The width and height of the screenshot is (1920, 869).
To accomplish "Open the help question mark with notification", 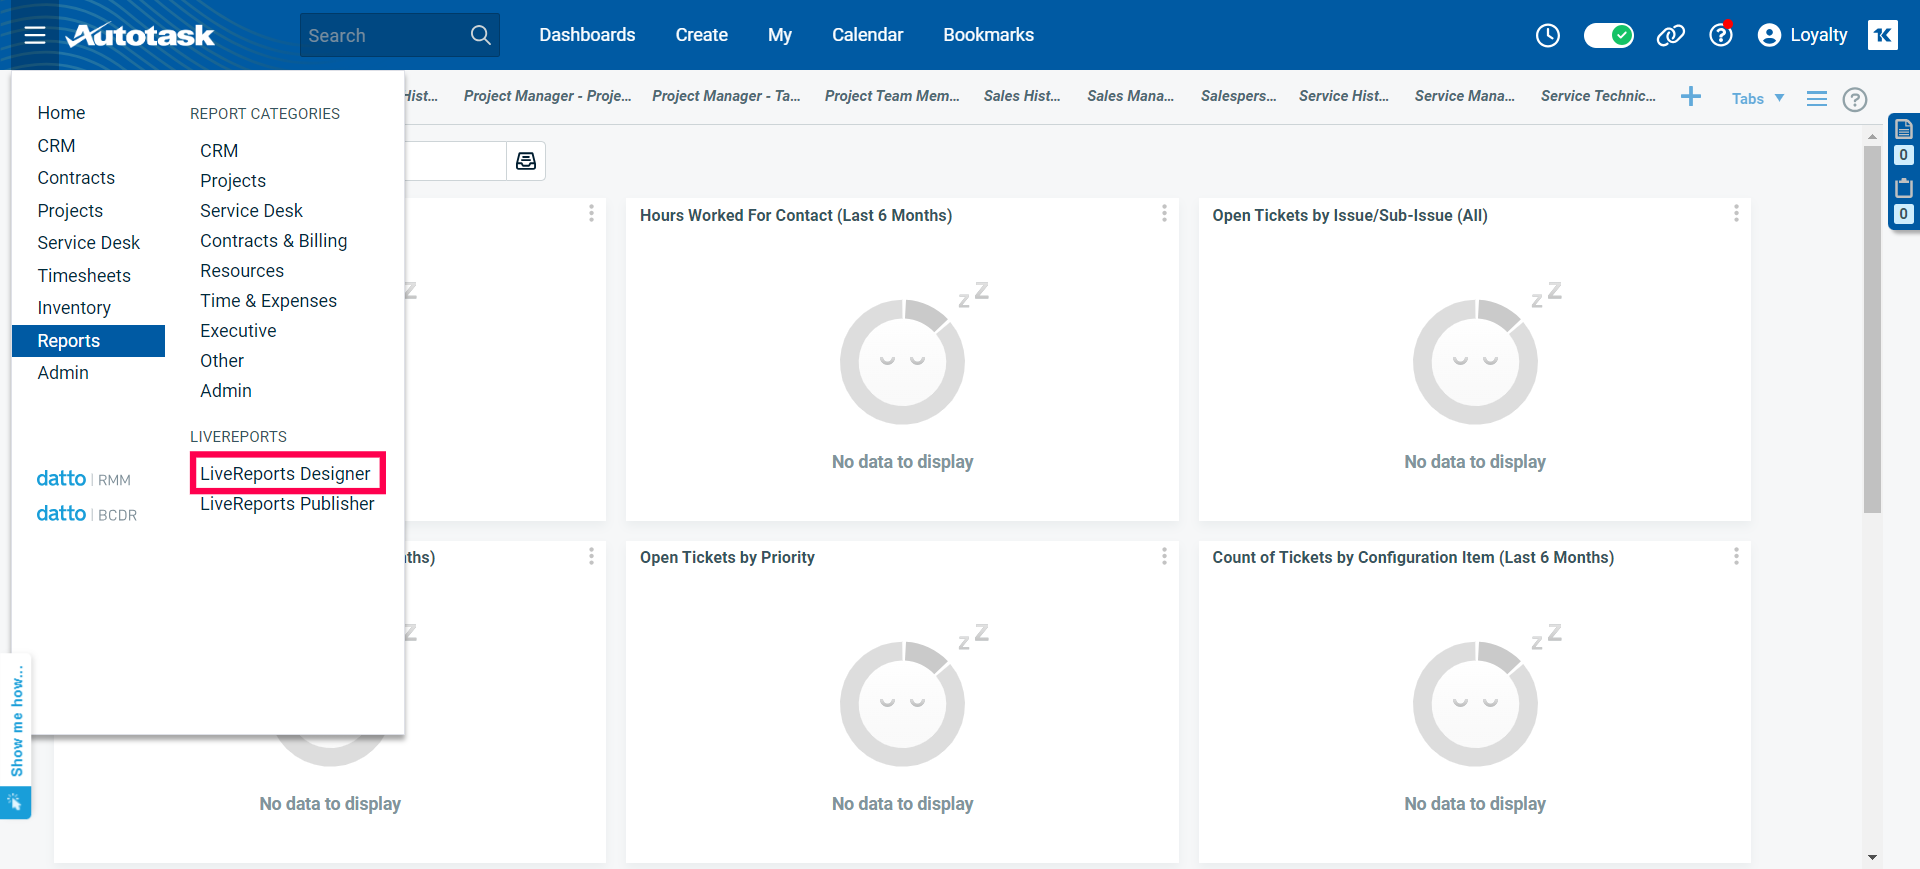I will point(1720,35).
